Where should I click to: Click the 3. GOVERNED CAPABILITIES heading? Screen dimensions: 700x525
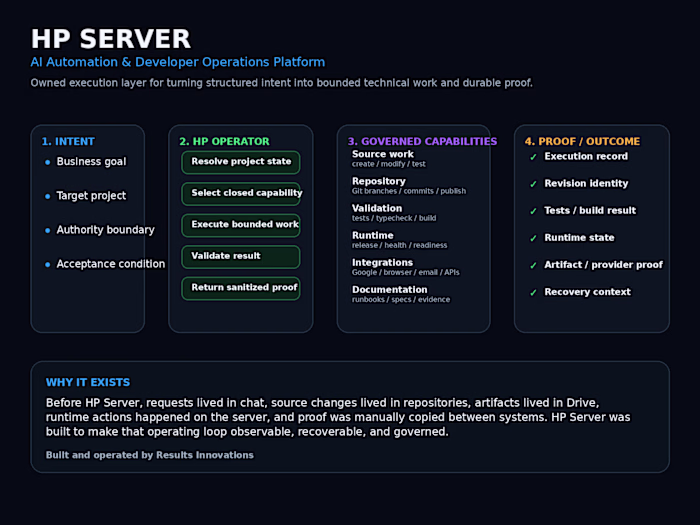point(422,142)
